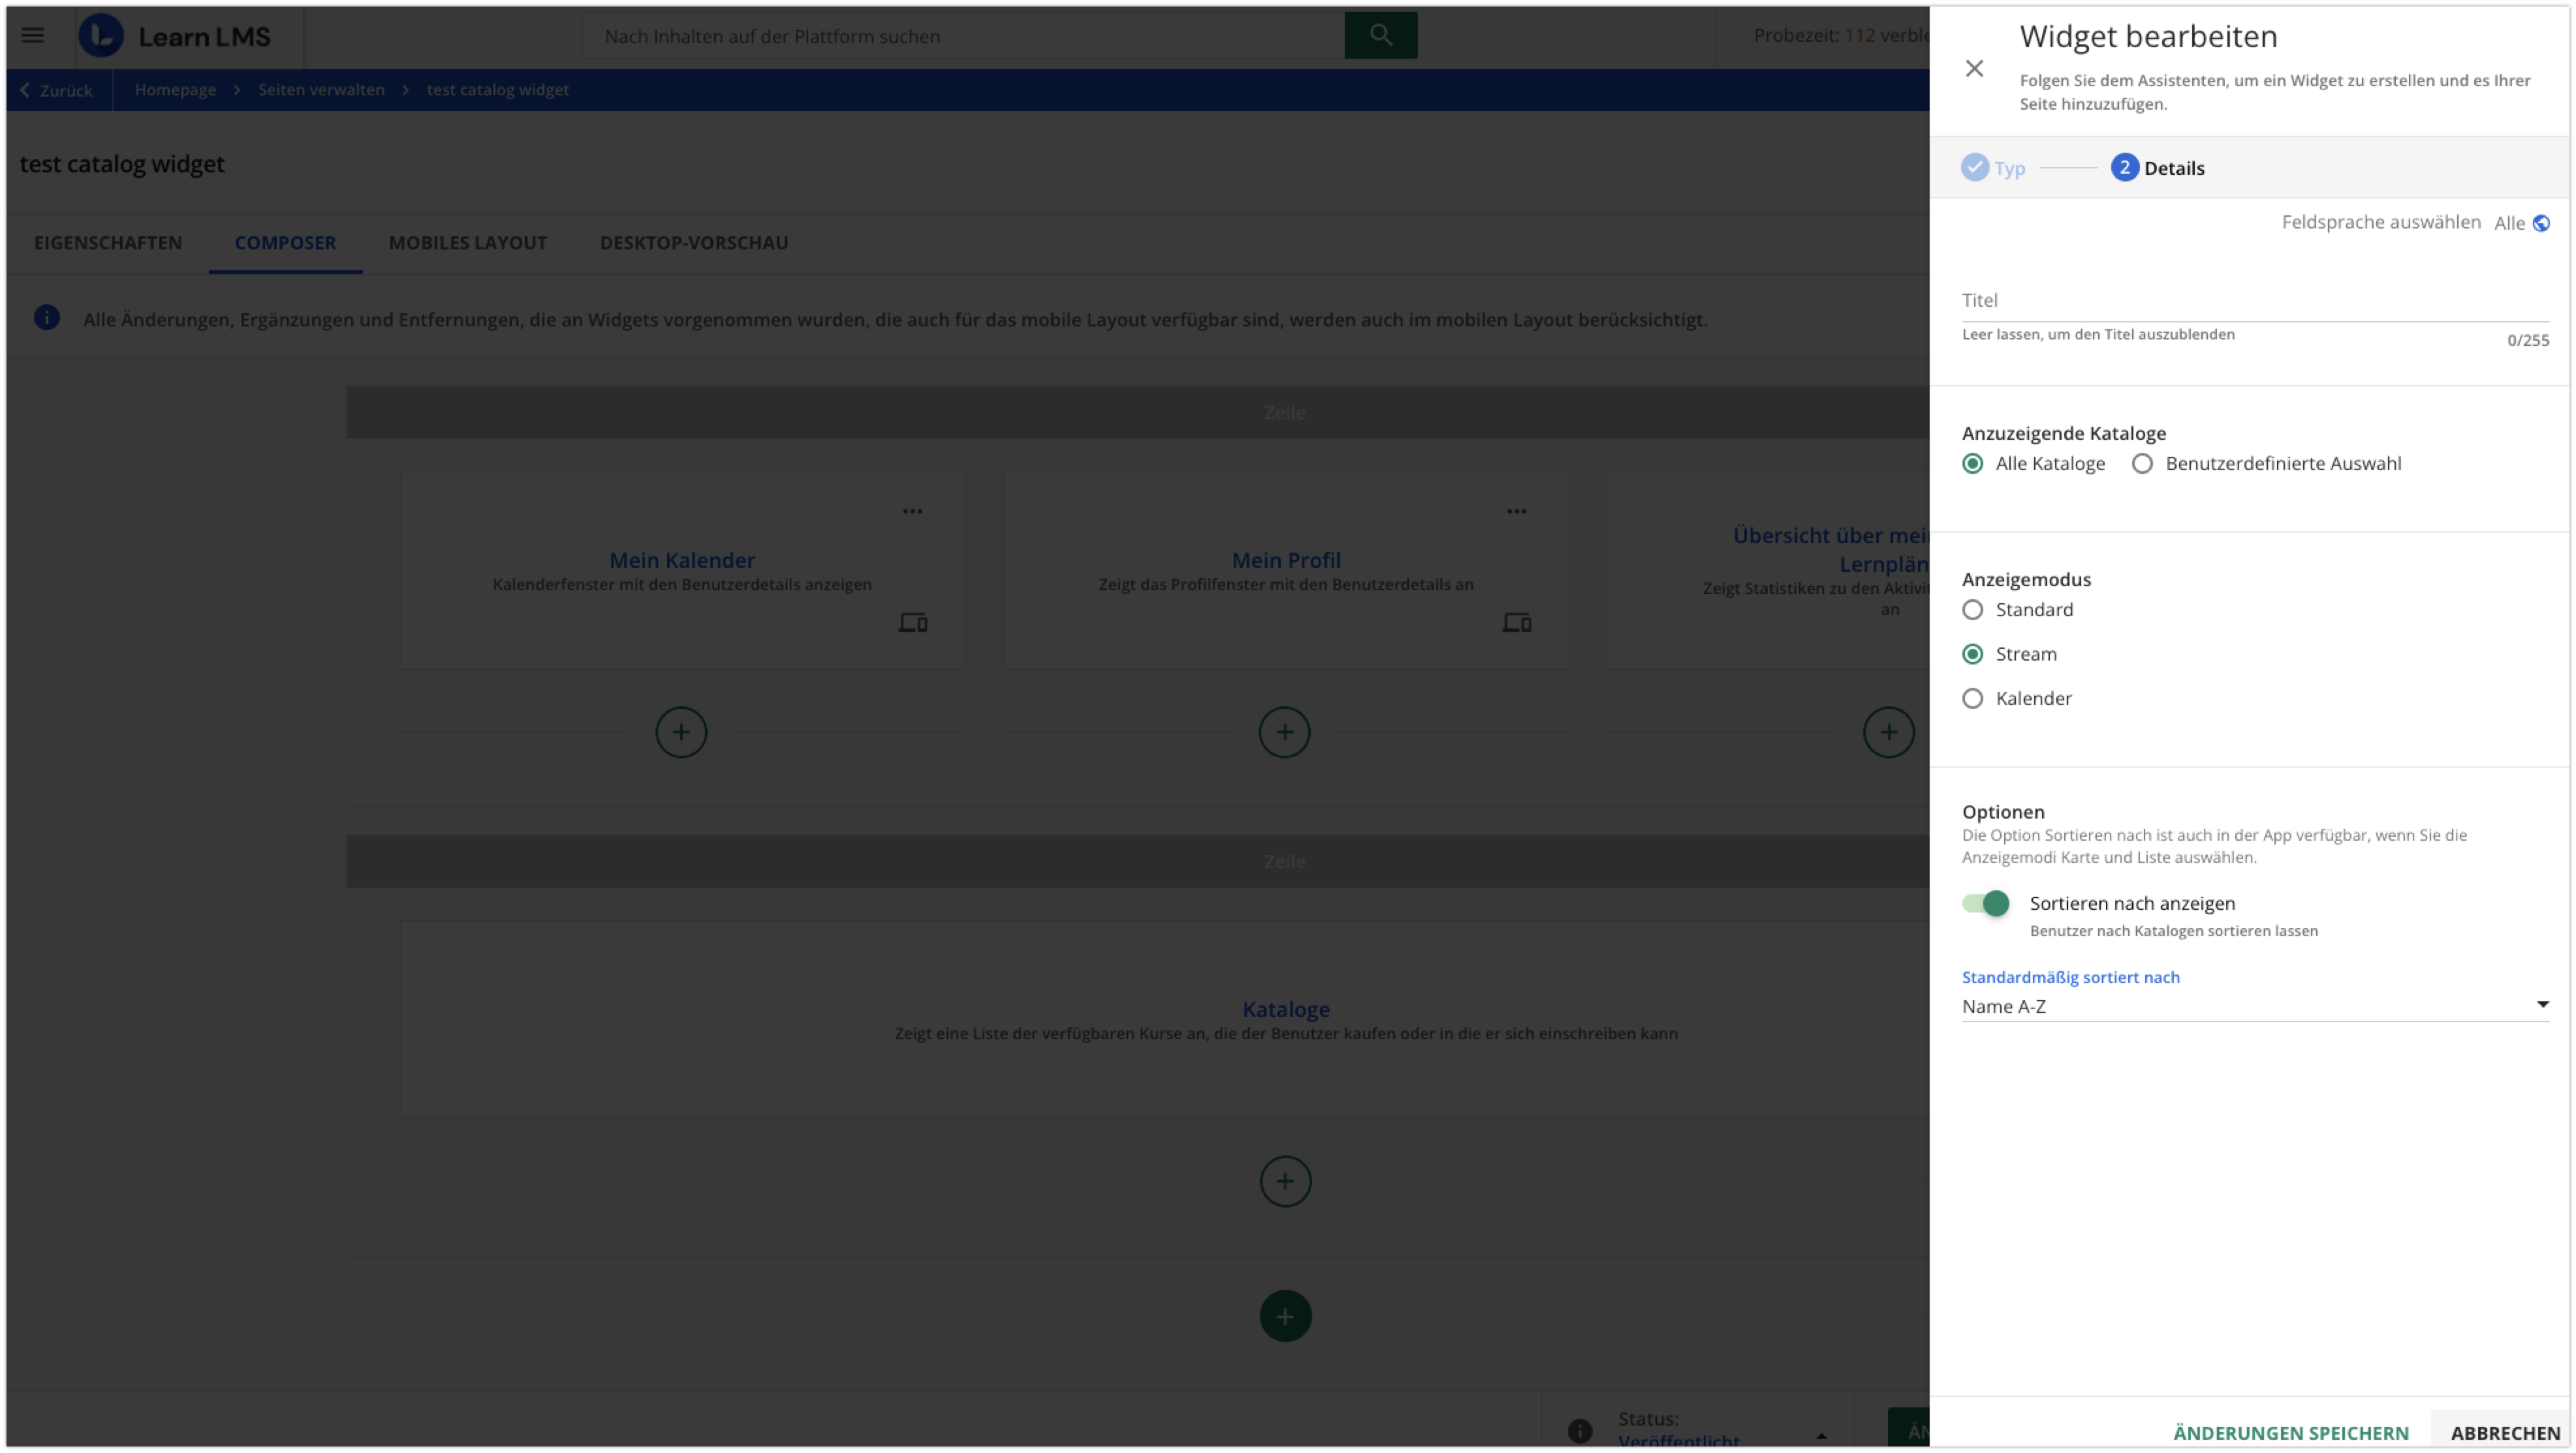The height and width of the screenshot is (1453, 2576).
Task: Click ÄNDERUNGEN SPEICHERN button
Action: [x=2291, y=1432]
